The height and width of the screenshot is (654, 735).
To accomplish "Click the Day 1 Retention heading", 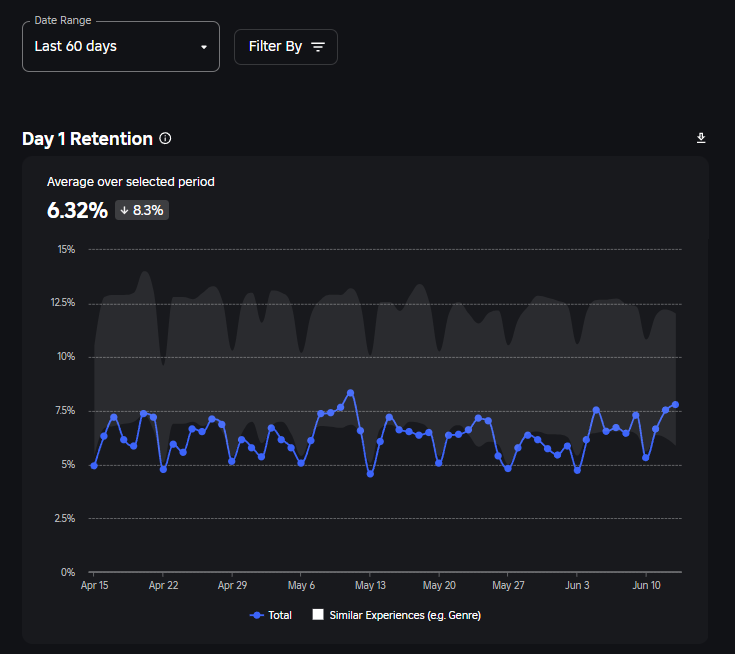I will point(87,139).
